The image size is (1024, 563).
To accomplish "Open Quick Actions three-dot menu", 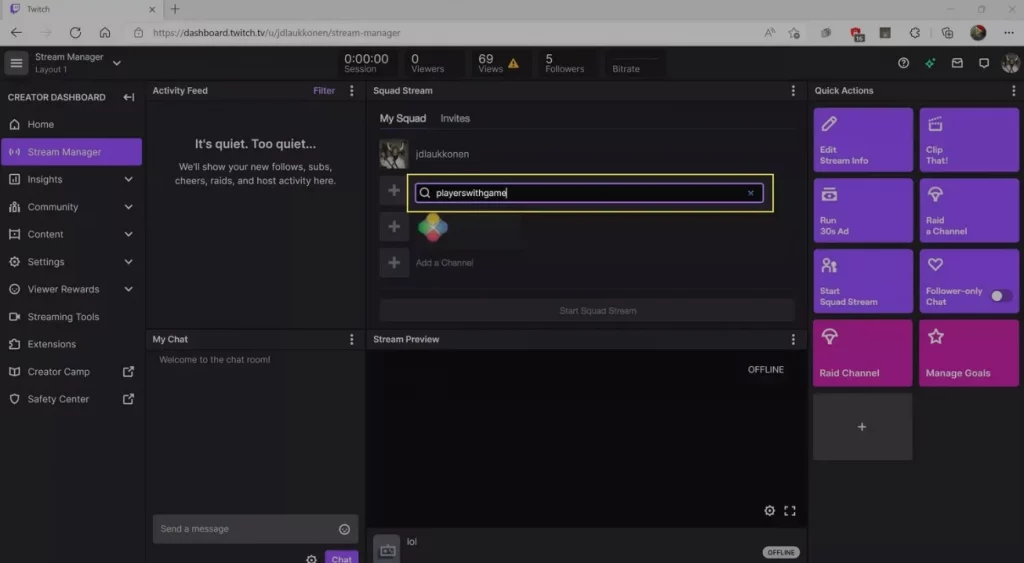I will (1013, 91).
